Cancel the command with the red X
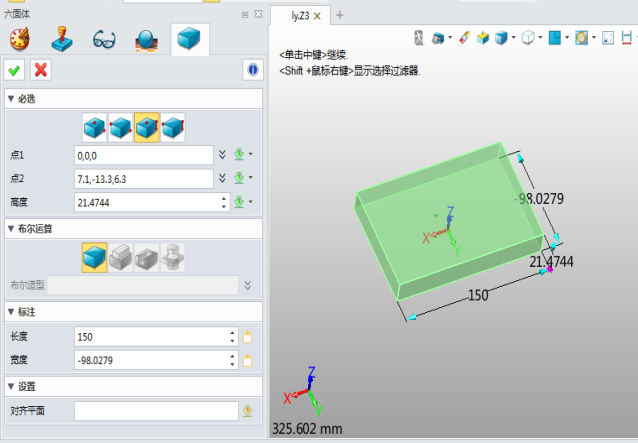This screenshot has width=638, height=443. click(41, 69)
